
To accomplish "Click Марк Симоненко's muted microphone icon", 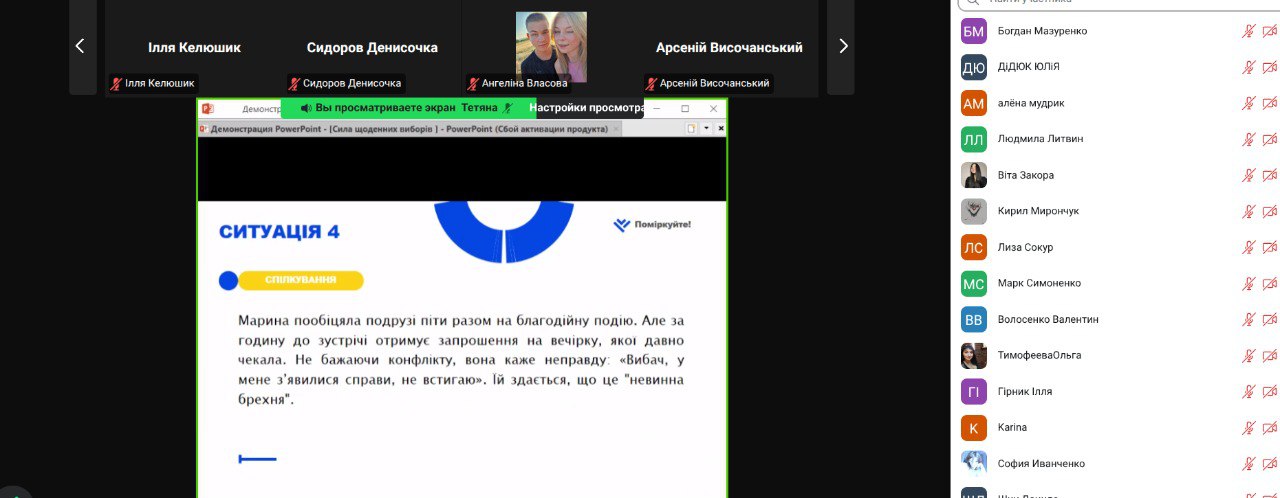I will coord(1248,283).
